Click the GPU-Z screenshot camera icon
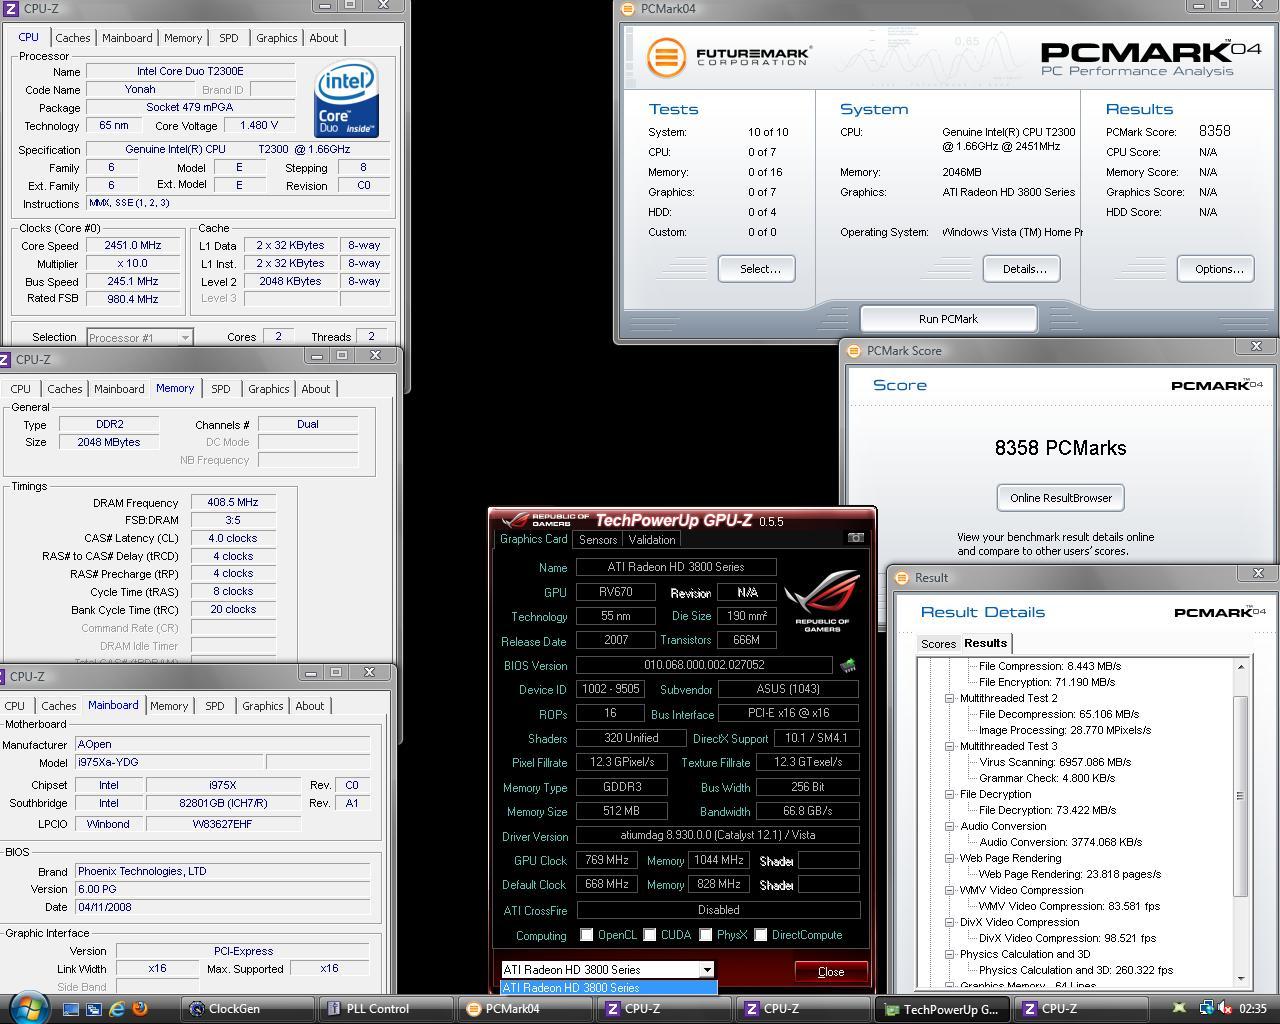 pyautogui.click(x=855, y=538)
